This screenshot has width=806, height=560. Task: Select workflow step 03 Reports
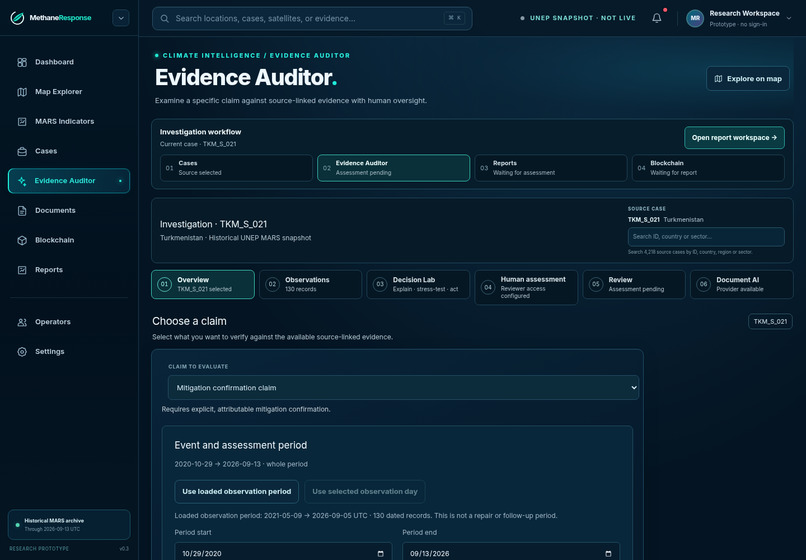pyautogui.click(x=551, y=168)
